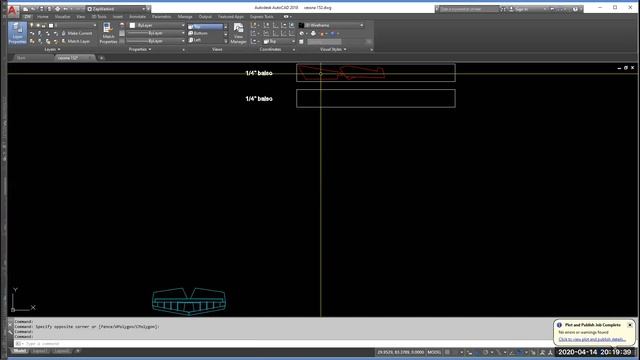The height and width of the screenshot is (360, 640).
Task: Open the Parametric ribbon tab
Action: 162,17
